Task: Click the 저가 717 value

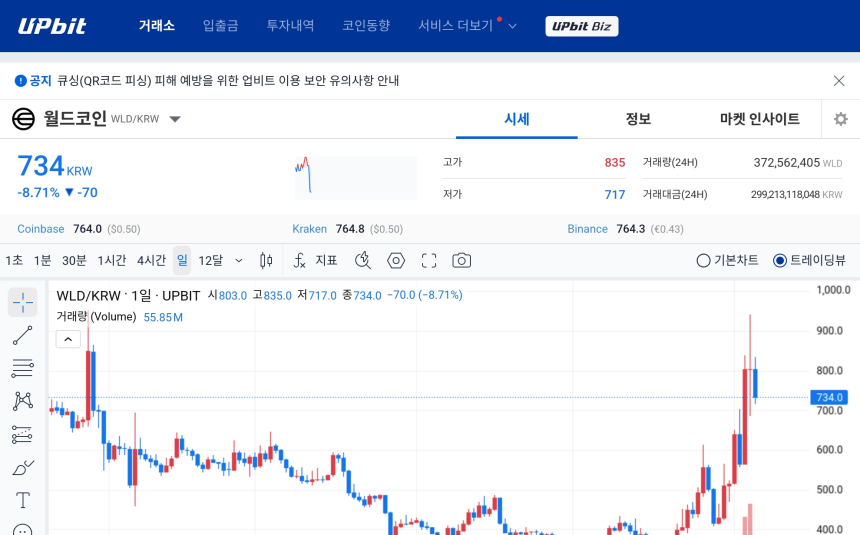Action: coord(615,194)
